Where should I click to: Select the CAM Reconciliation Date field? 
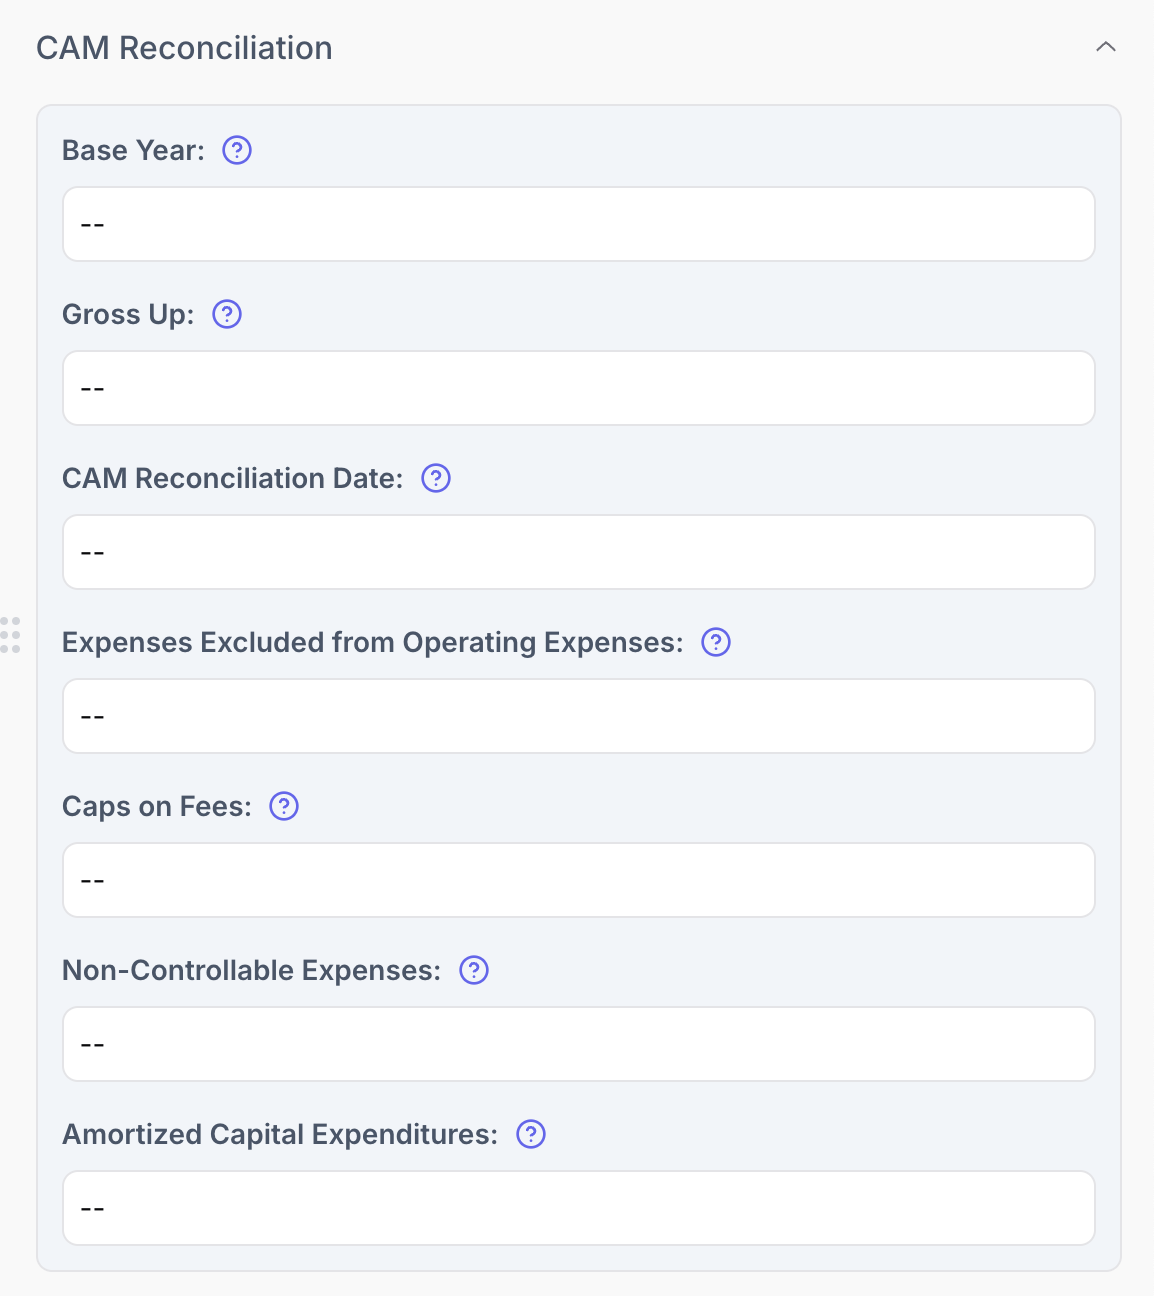578,552
